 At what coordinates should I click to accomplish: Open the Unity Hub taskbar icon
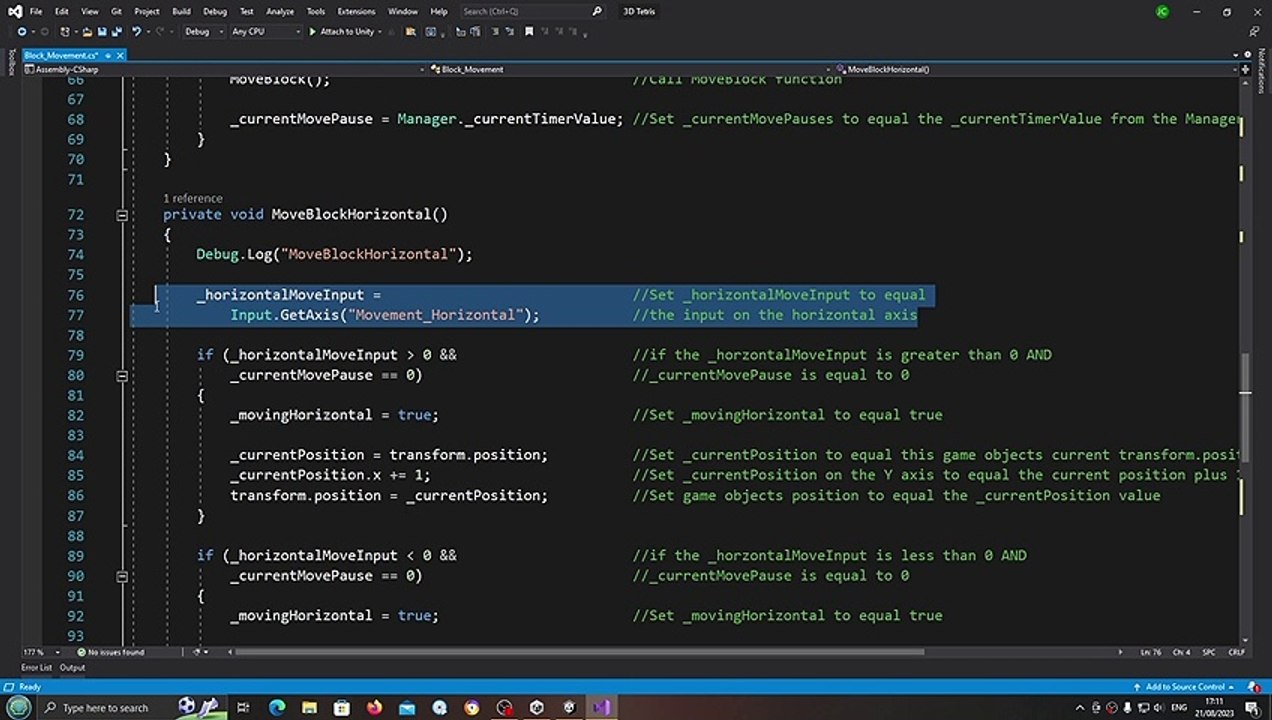tap(536, 707)
